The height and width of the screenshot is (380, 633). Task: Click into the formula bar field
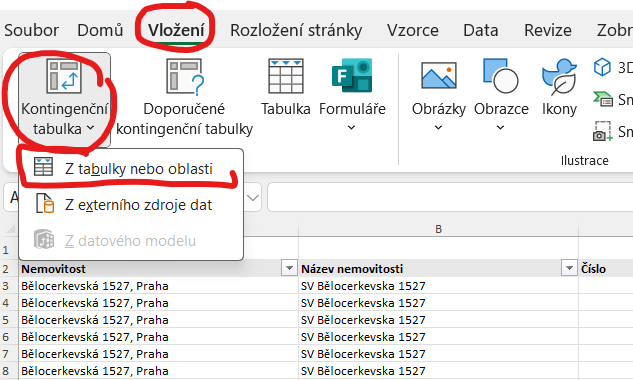coord(450,197)
